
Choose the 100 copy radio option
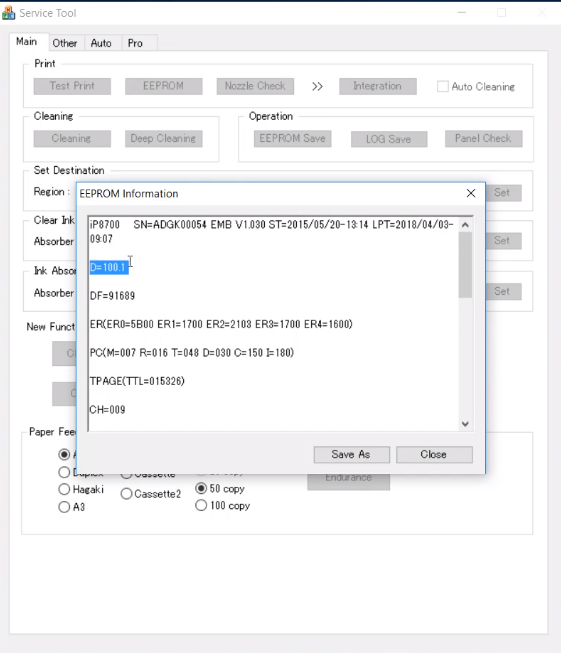[201, 505]
